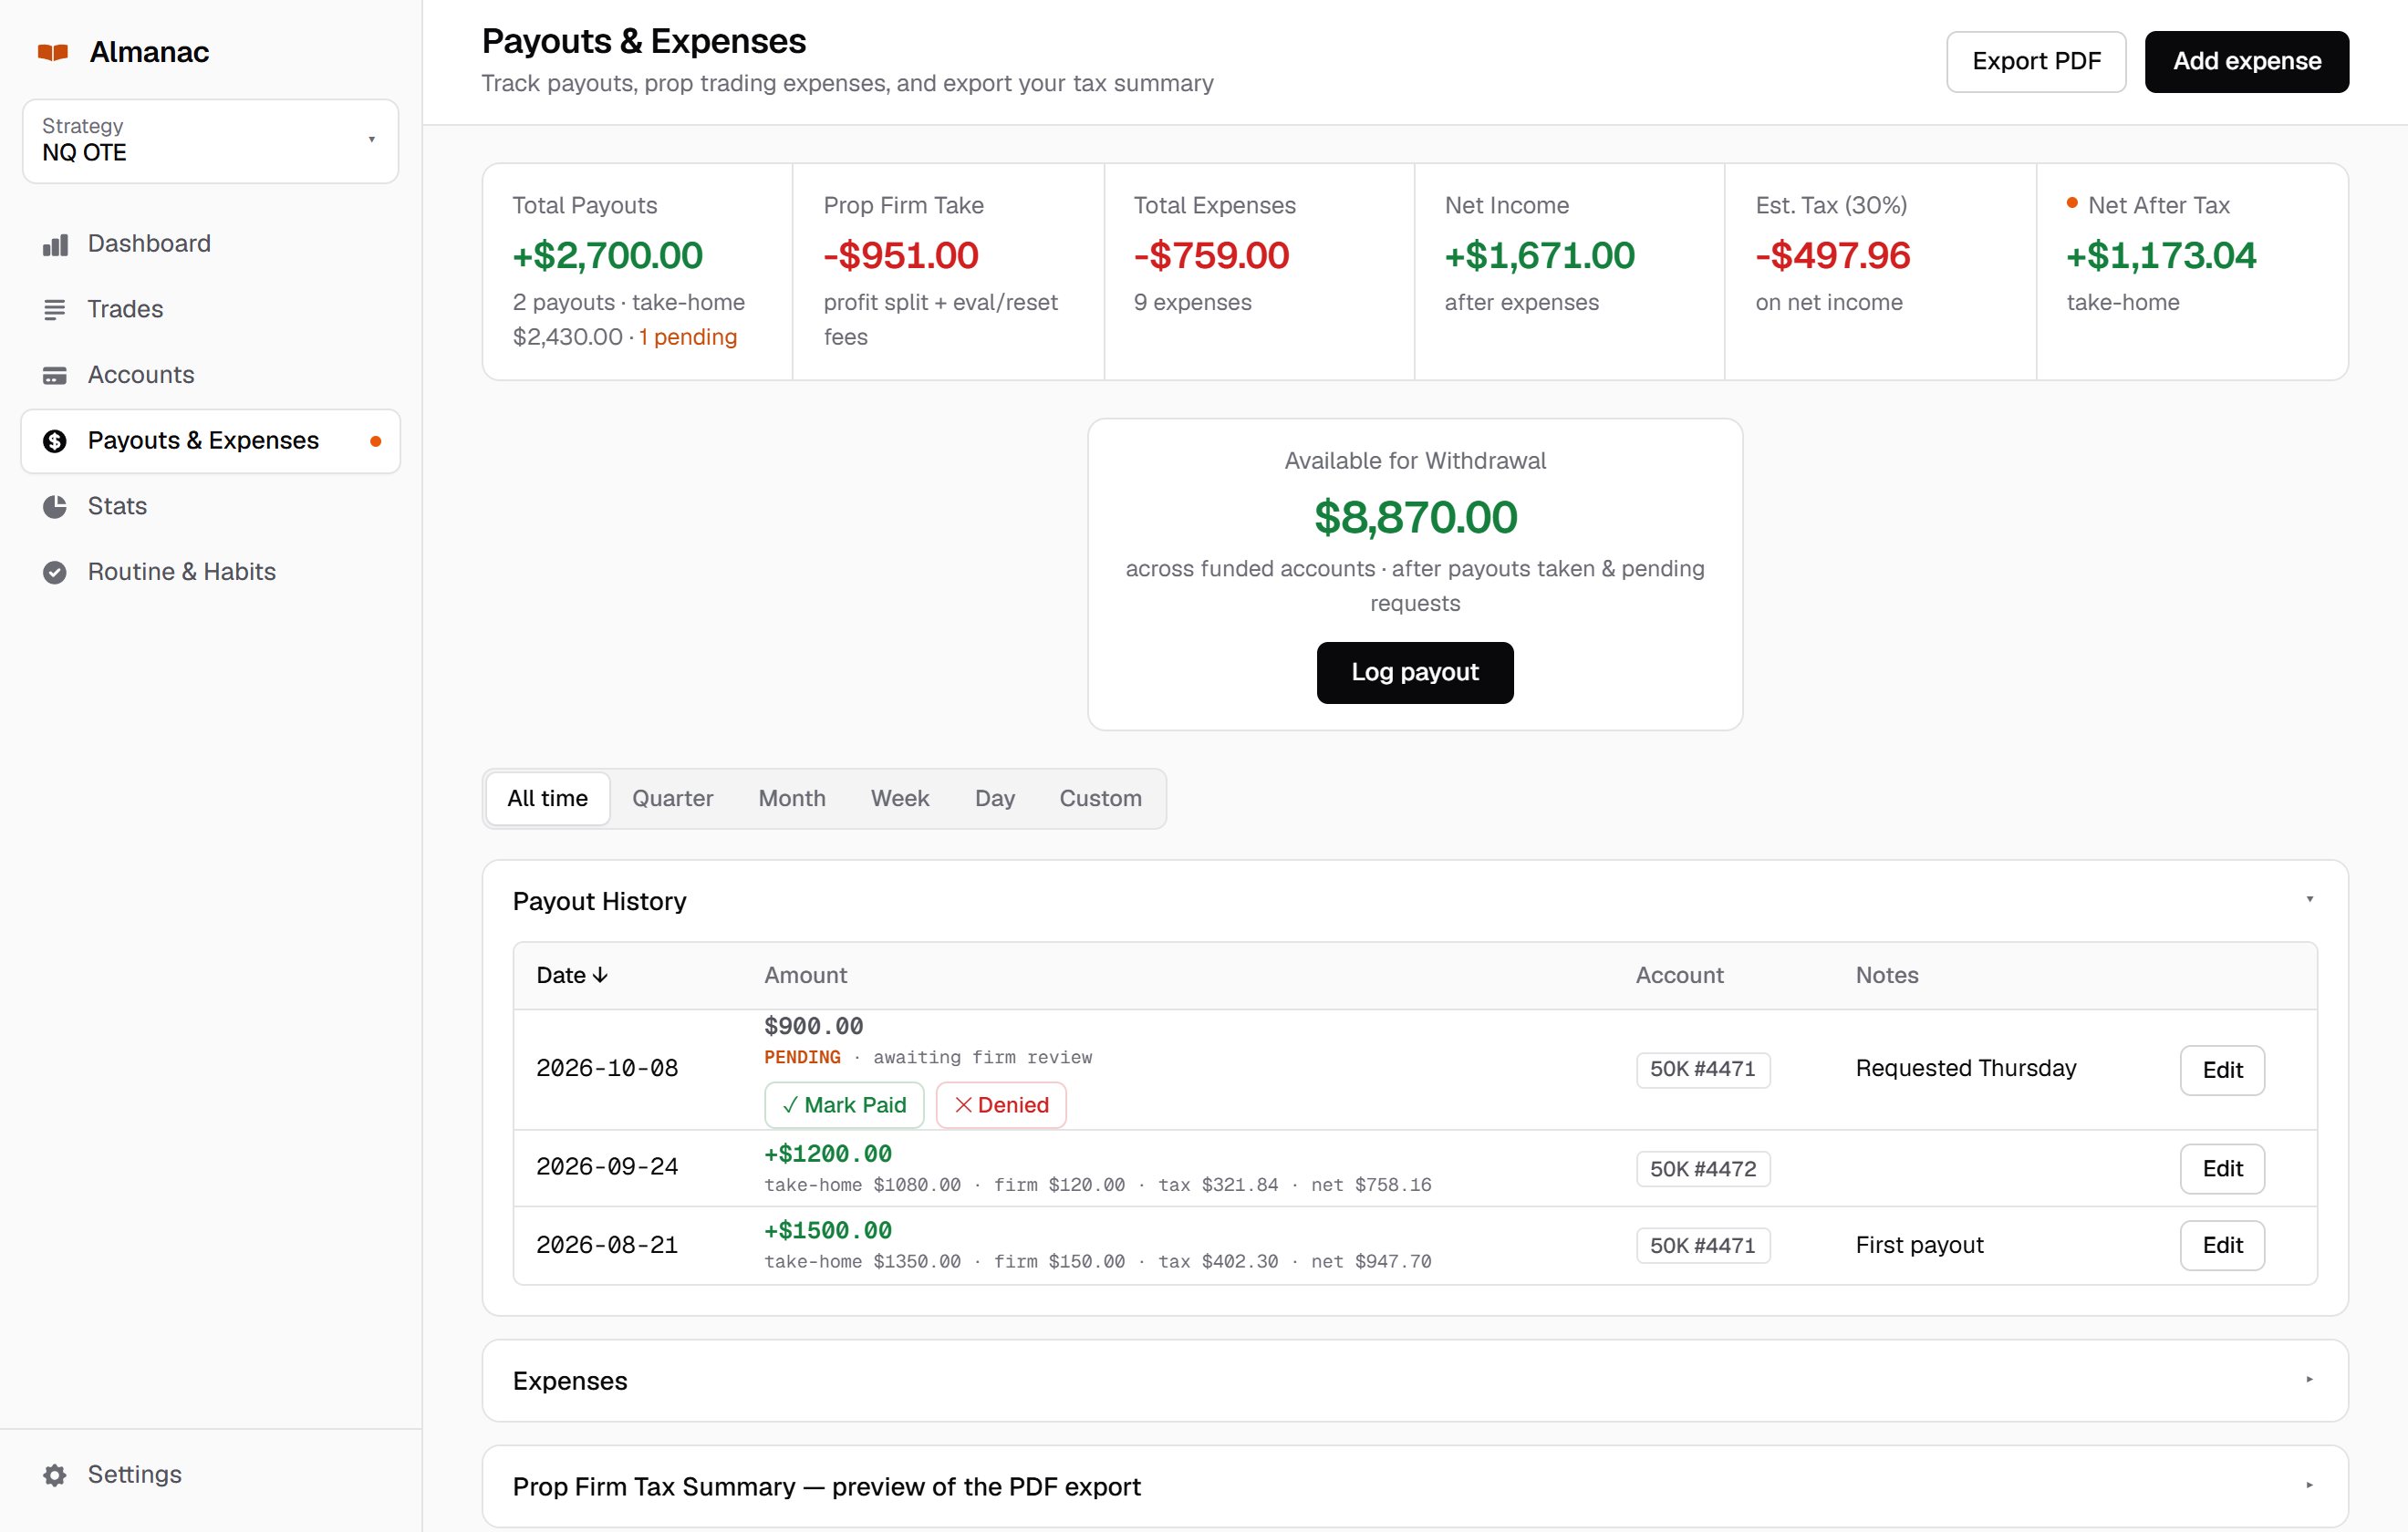Viewport: 2408px width, 1532px height.
Task: Click the Account column header
Action: coord(1679,976)
